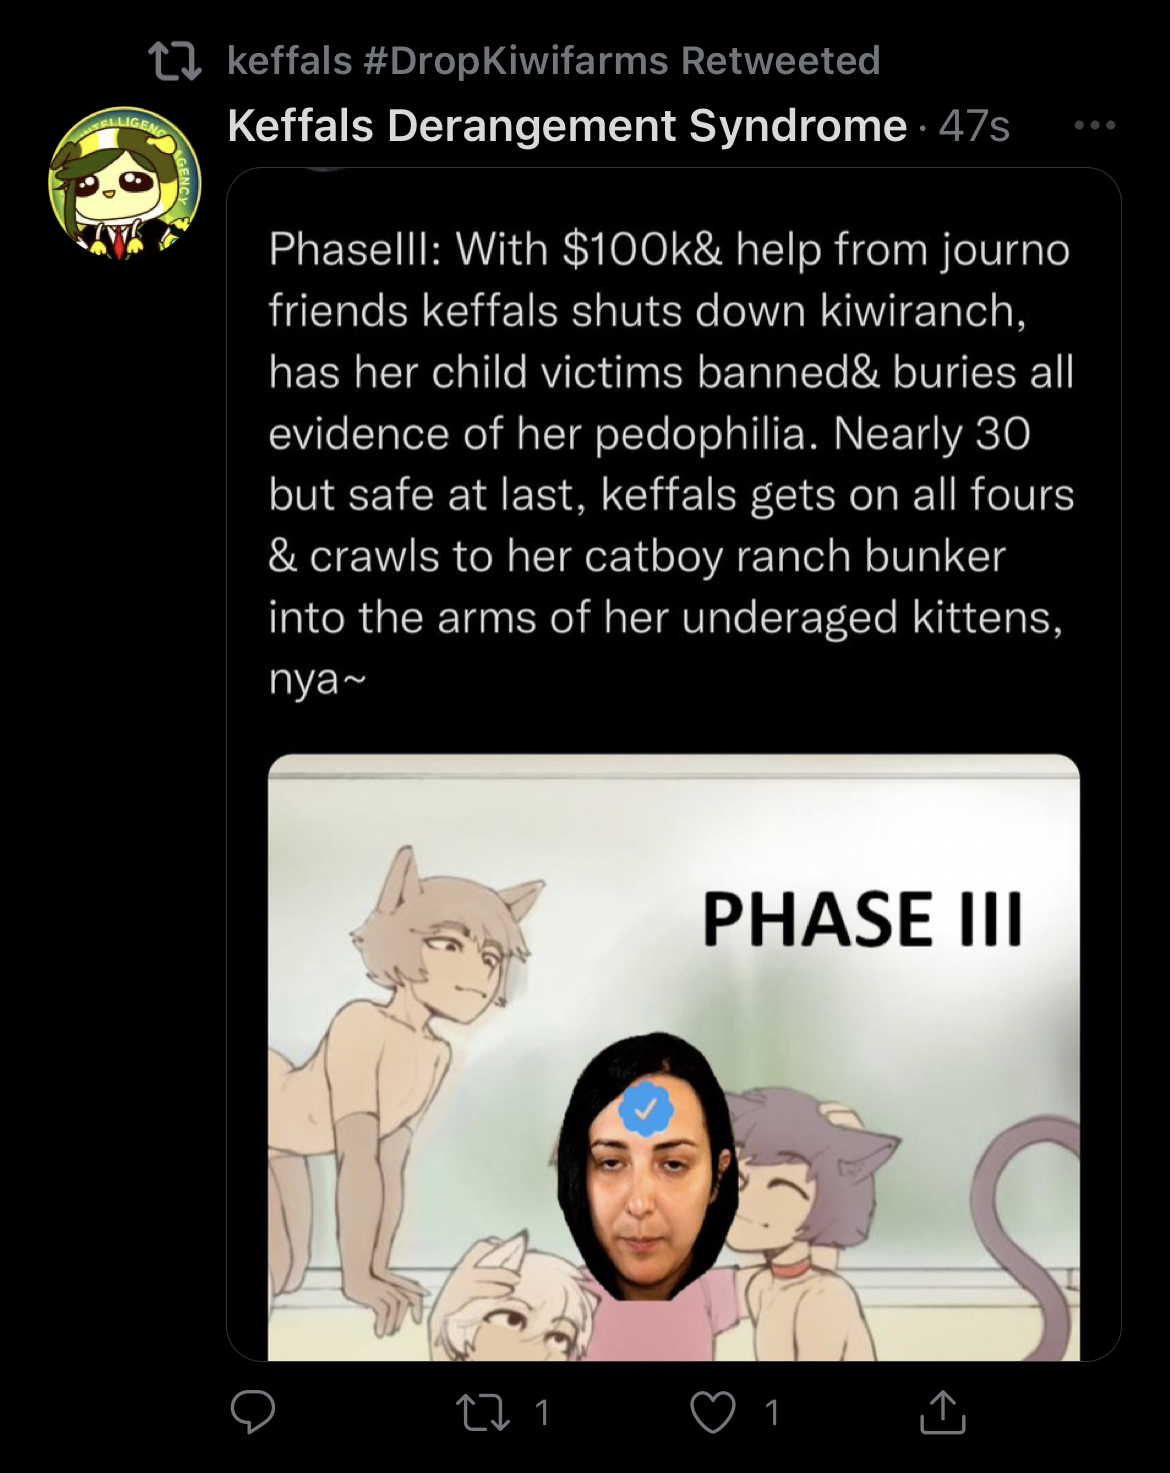The width and height of the screenshot is (1170, 1473).
Task: Tap the verified badge graphic in the image
Action: 646,1108
